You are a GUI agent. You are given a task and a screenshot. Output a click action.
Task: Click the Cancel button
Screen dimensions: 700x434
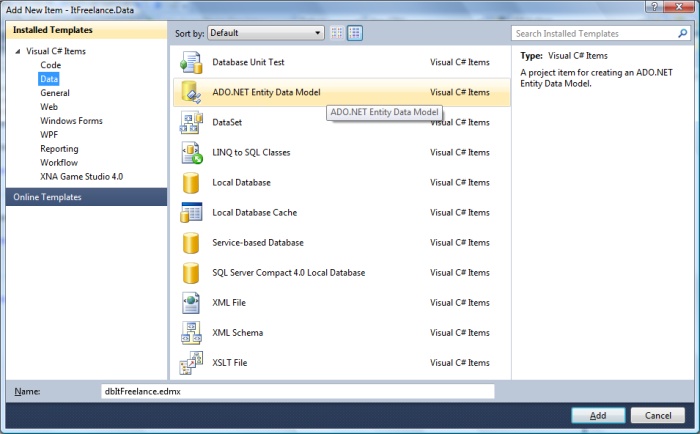pyautogui.click(x=658, y=416)
